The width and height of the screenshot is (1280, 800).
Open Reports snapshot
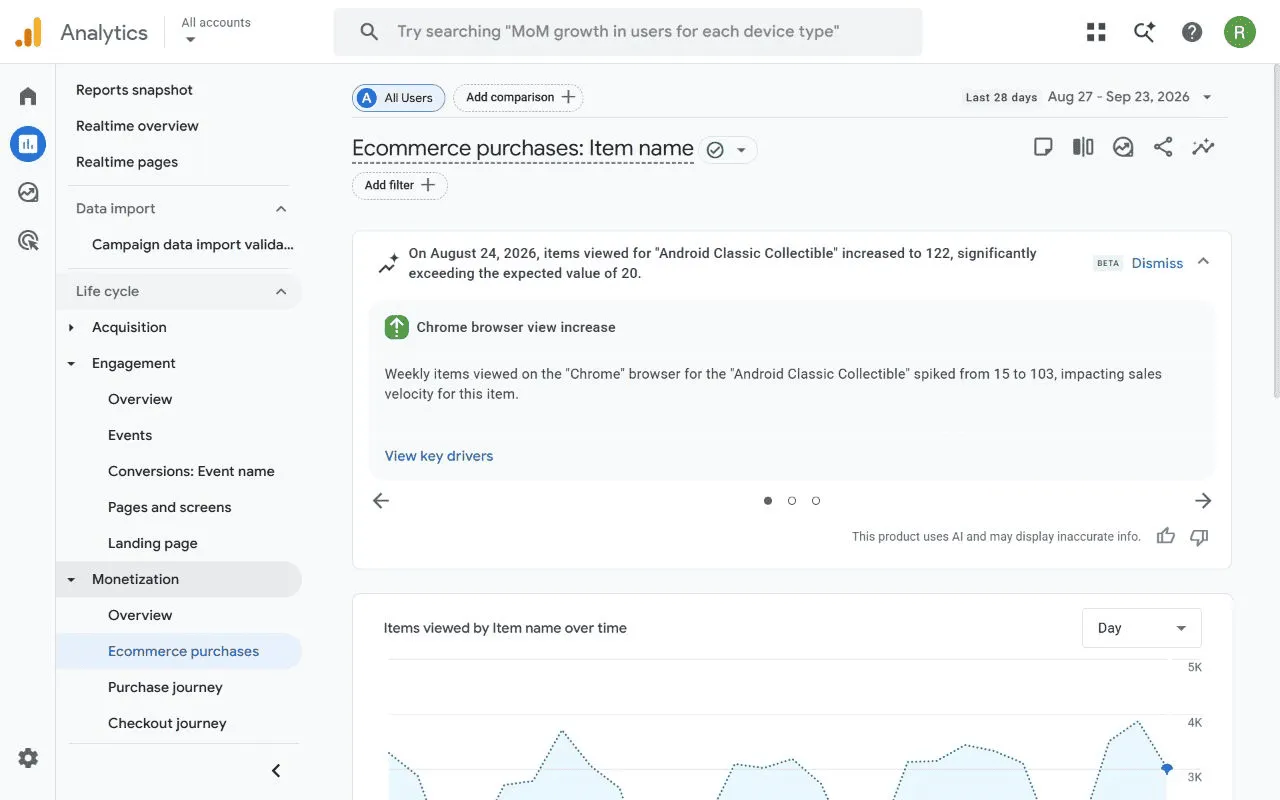tap(134, 90)
